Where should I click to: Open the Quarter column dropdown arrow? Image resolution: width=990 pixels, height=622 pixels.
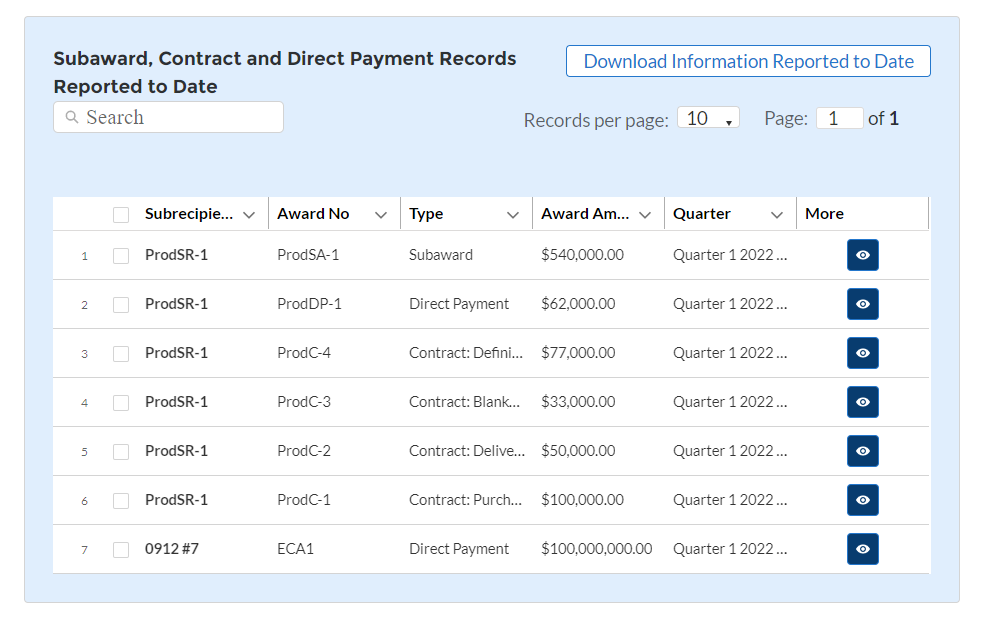click(777, 215)
